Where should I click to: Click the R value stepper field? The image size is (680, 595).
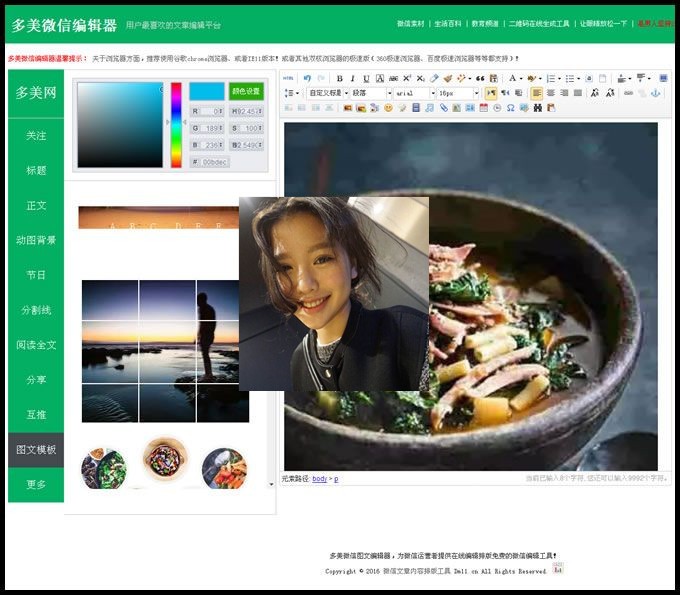pos(207,111)
